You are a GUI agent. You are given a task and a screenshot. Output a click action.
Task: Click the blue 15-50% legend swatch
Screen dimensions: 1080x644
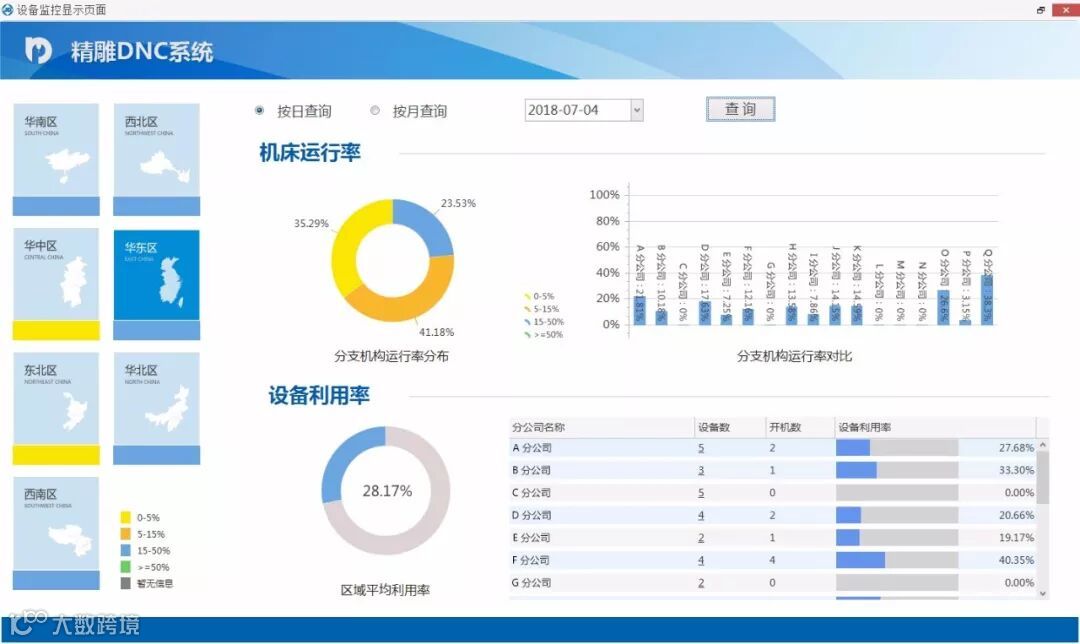tap(125, 550)
